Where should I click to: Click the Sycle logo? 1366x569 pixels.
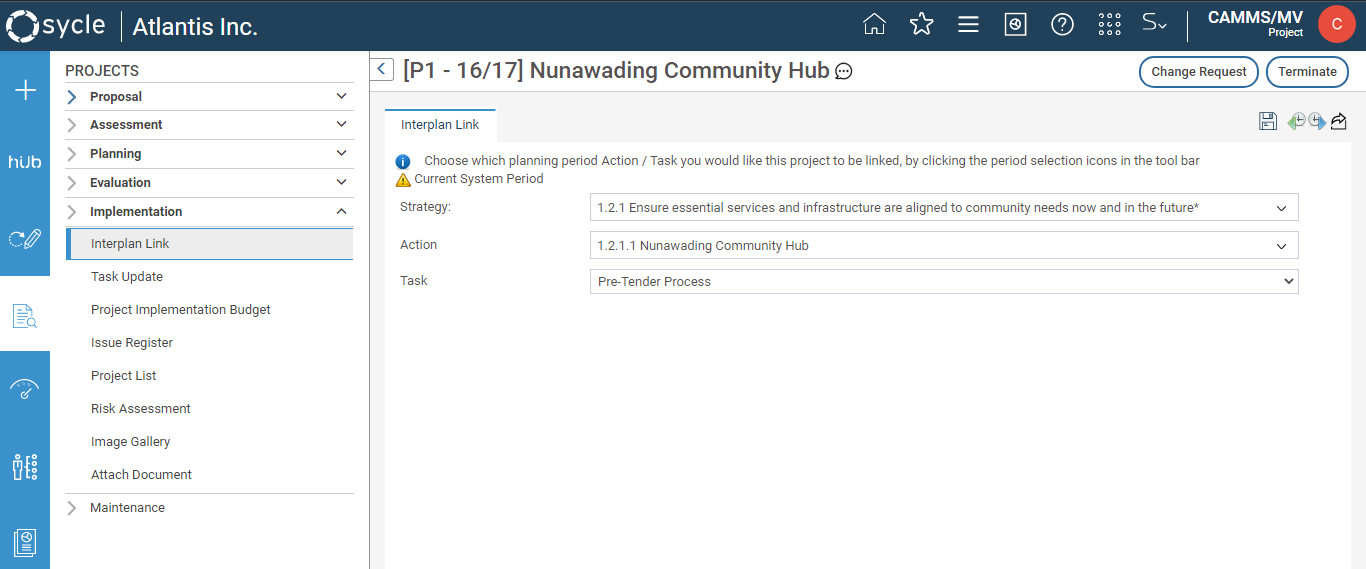(55, 25)
